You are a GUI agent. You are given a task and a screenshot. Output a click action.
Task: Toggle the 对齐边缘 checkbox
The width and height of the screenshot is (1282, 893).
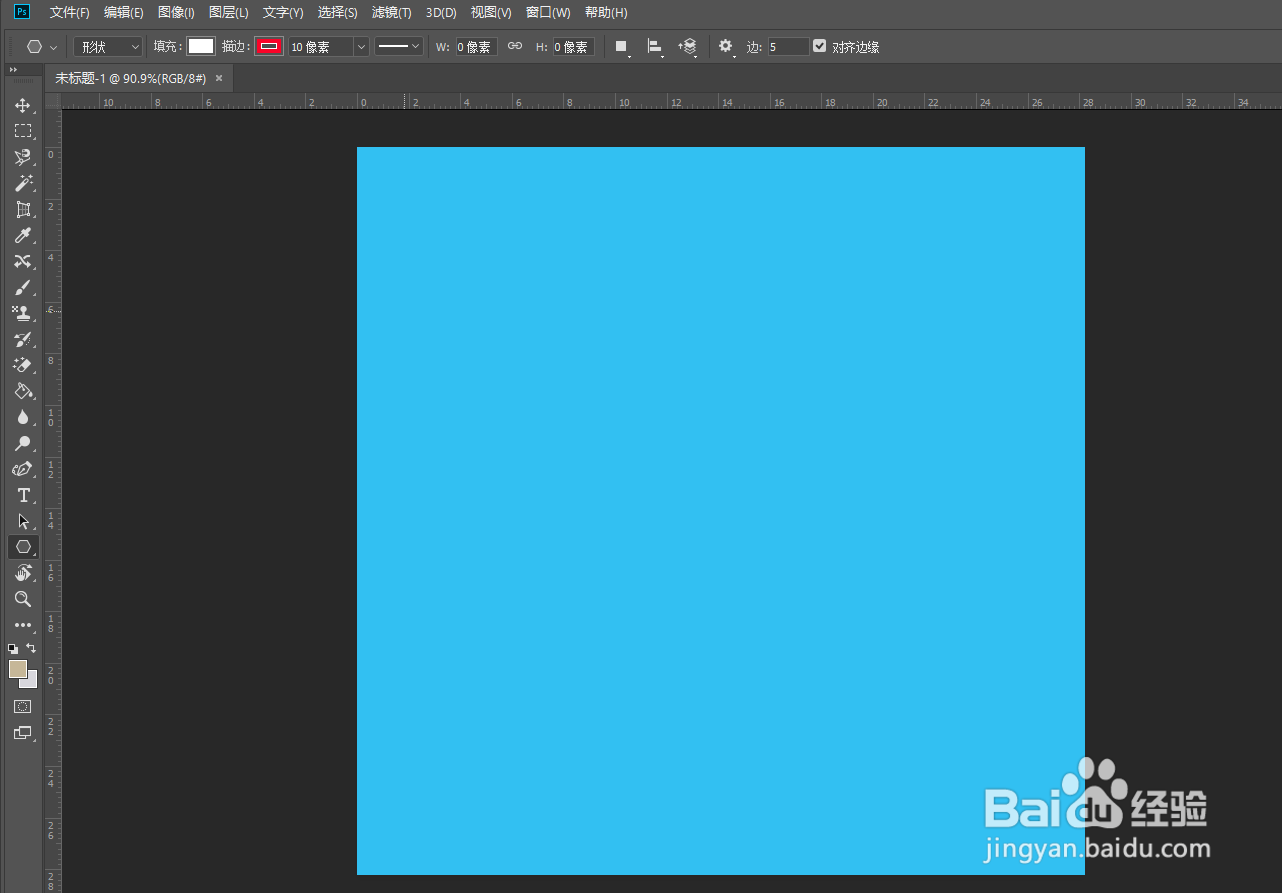tap(820, 46)
